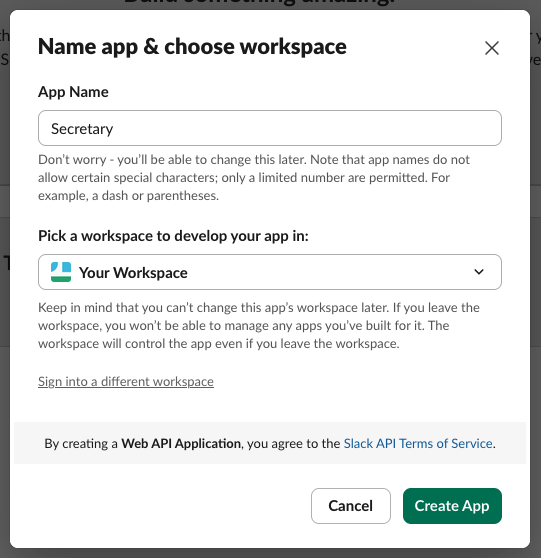Close the Name app dialog with X
Viewport: 541px width, 558px height.
pos(492,48)
